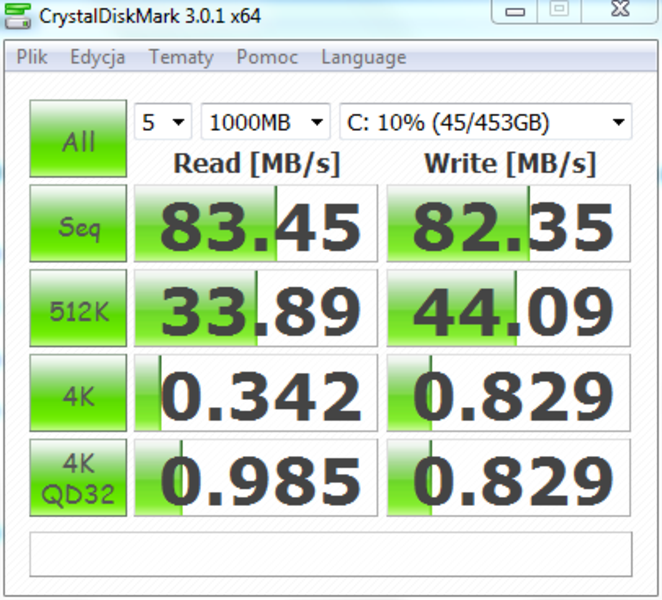Start the 4K benchmark
Screen dimensions: 662x600
coord(78,393)
